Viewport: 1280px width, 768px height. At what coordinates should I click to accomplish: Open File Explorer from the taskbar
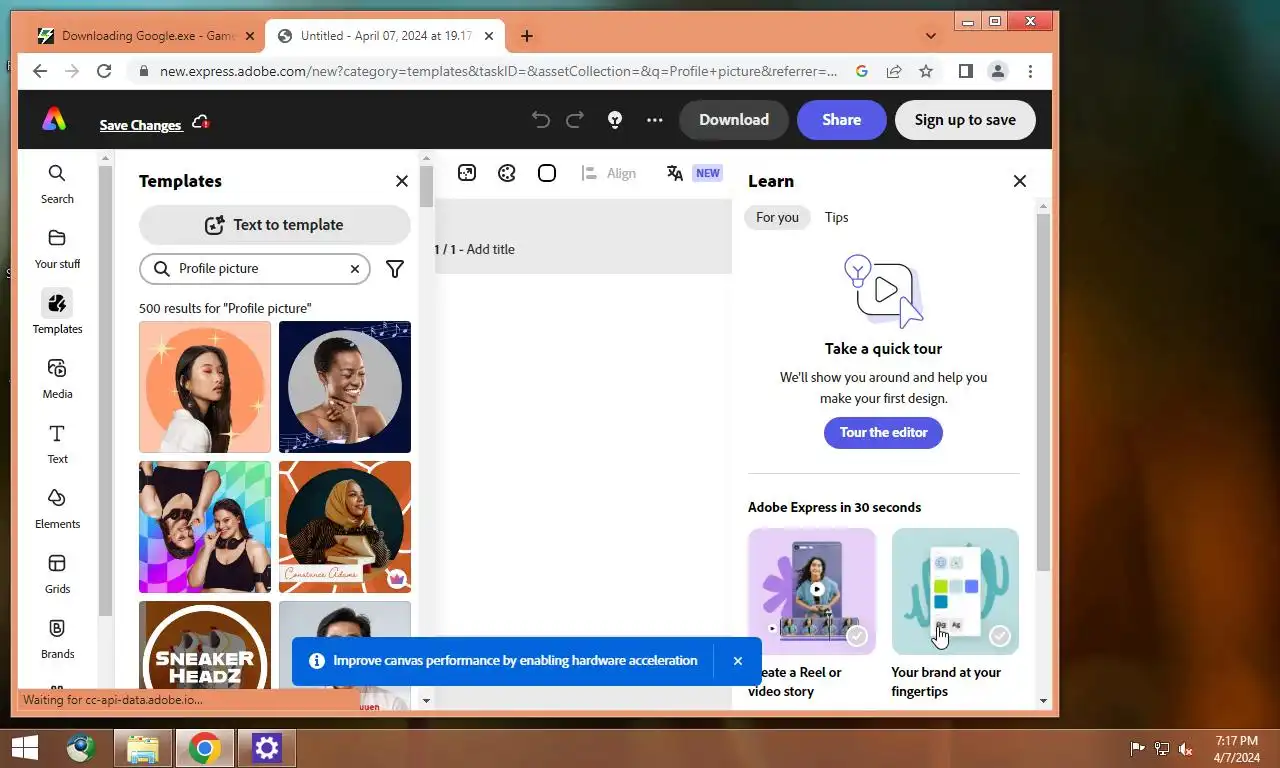143,748
